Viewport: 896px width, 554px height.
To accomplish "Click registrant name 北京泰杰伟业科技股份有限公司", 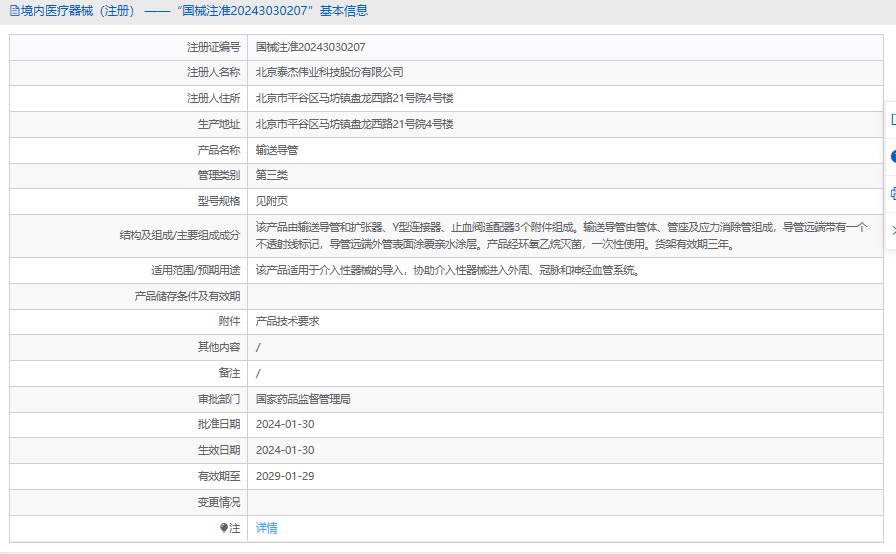I will (x=329, y=73).
